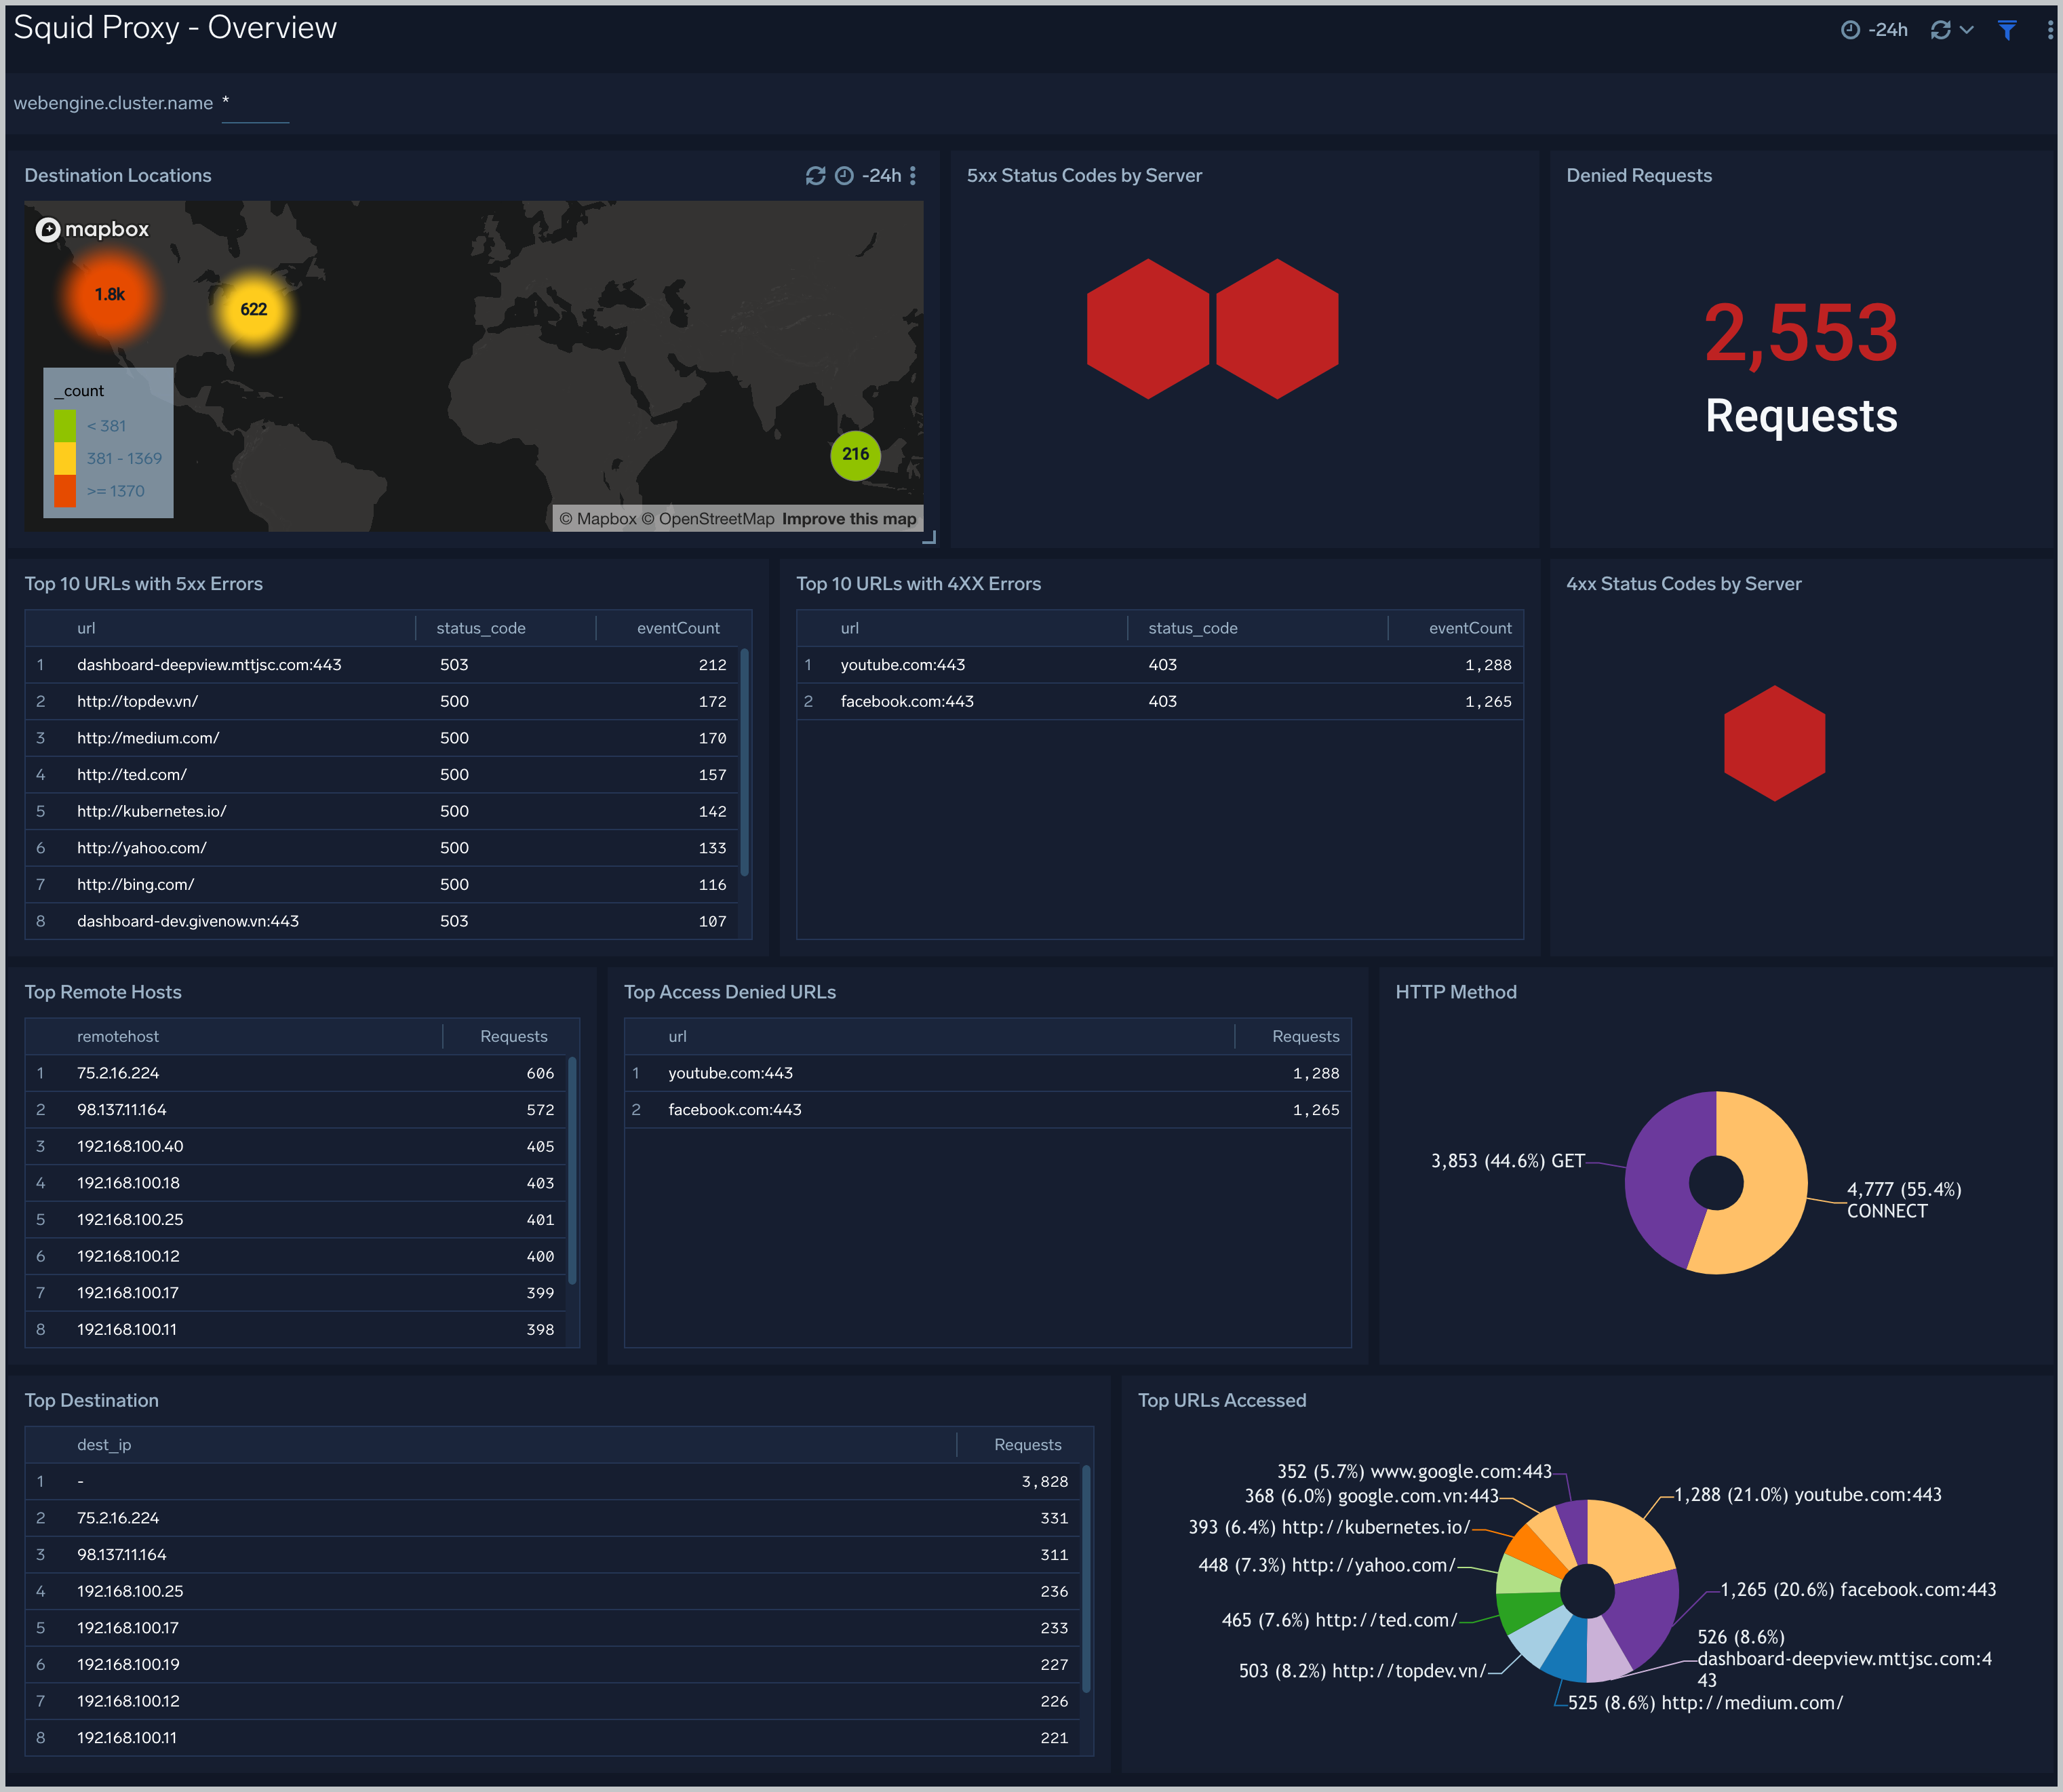Click the 3,853 (44.6%) GET pie label

pos(1508,1161)
